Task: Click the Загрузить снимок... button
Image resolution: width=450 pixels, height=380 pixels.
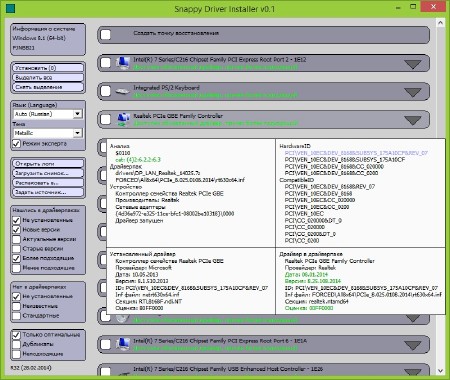Action: pyautogui.click(x=48, y=173)
